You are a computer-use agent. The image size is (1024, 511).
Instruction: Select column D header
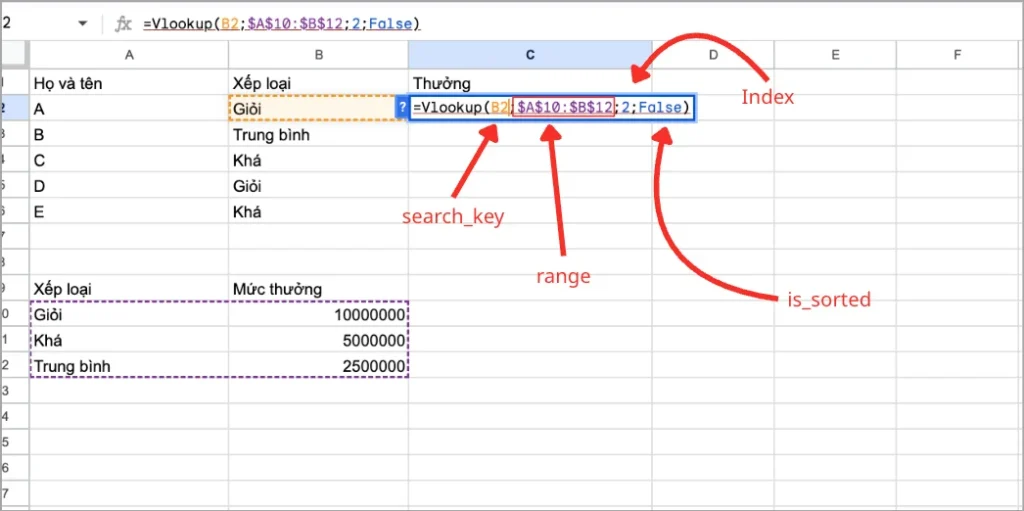tap(713, 56)
